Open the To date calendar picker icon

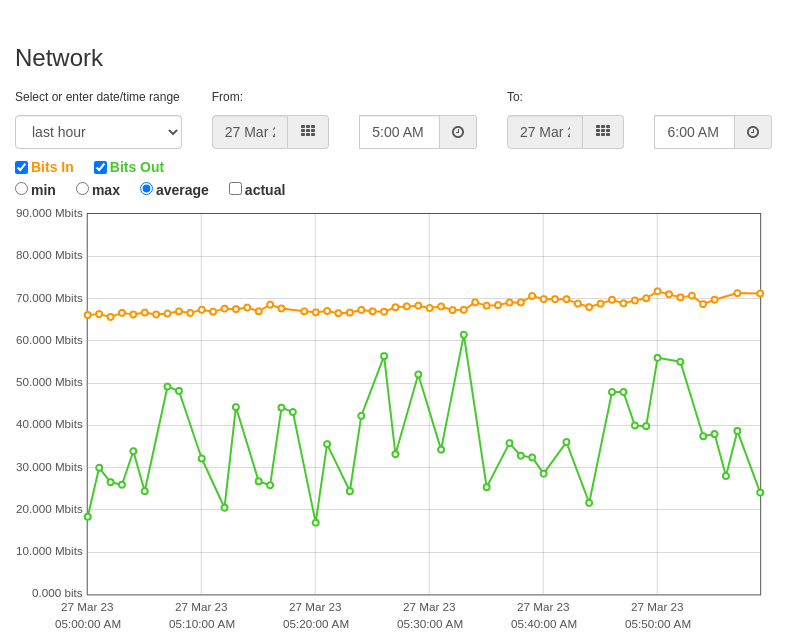[x=603, y=132]
